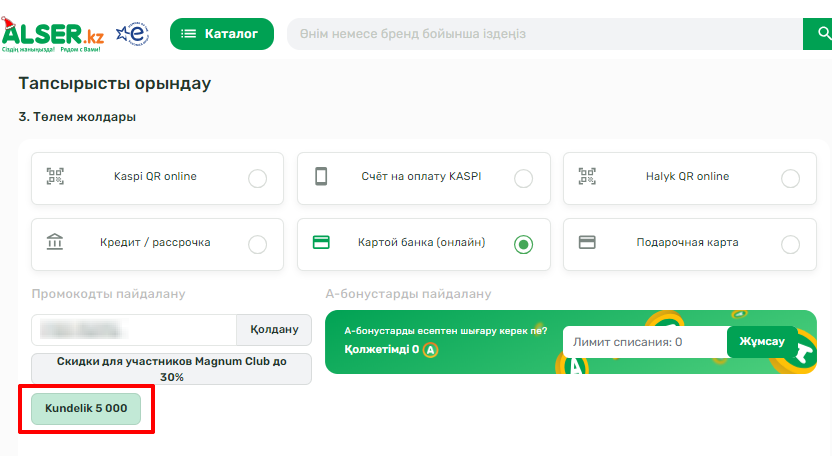This screenshot has width=832, height=456.
Task: Click the green bank card icon
Action: [x=321, y=243]
